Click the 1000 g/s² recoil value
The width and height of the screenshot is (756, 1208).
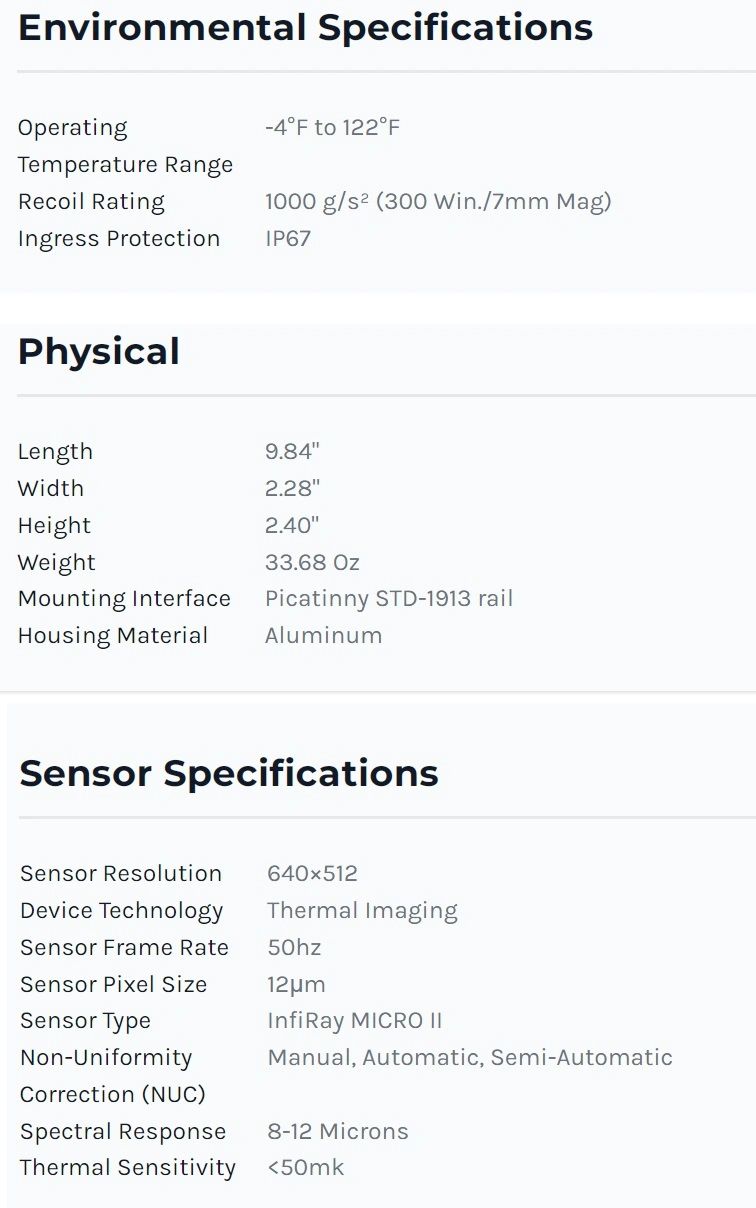pyautogui.click(x=438, y=201)
